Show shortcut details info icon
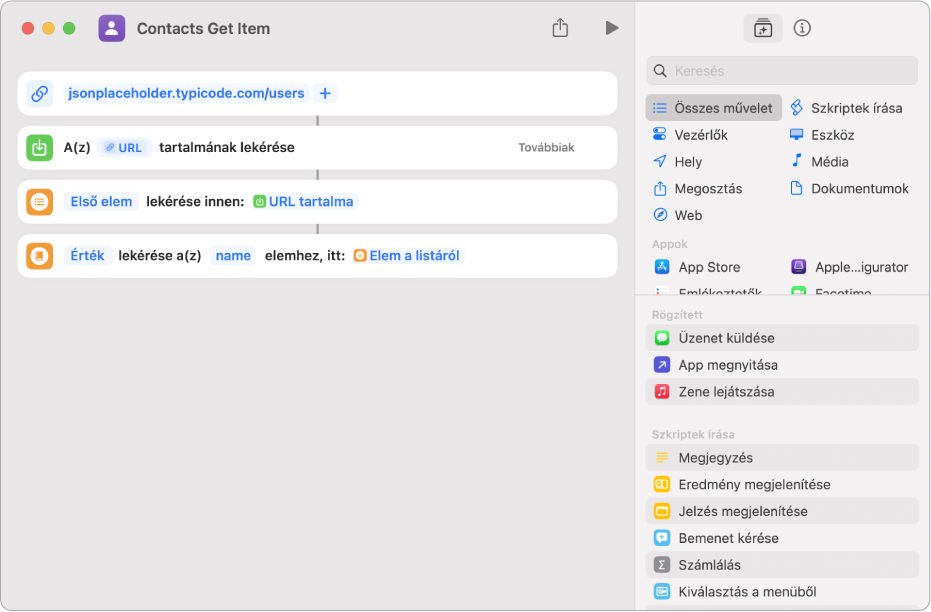931x612 pixels. (802, 28)
